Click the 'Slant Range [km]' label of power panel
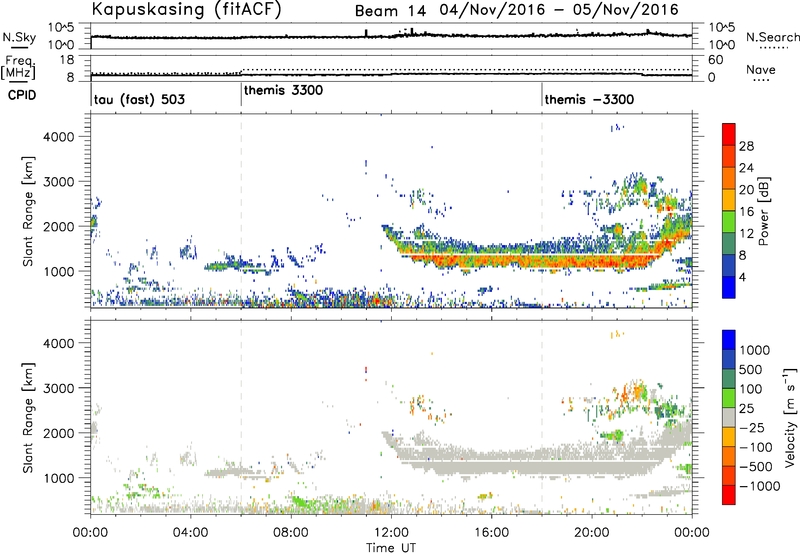 tap(28, 211)
